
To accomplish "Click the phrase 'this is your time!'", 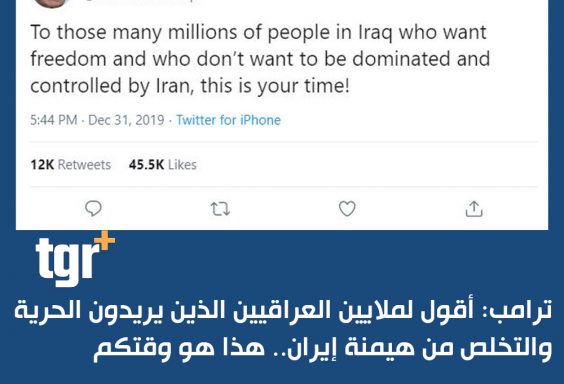I will 275,86.
